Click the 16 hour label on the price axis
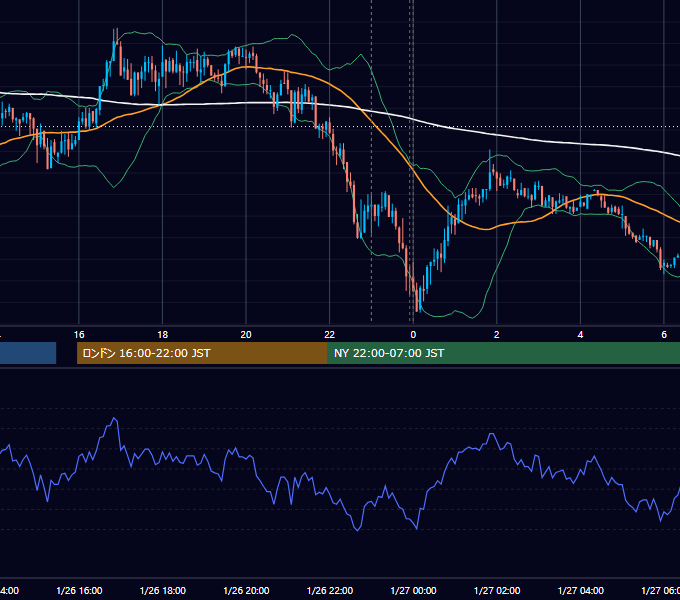 [79, 335]
